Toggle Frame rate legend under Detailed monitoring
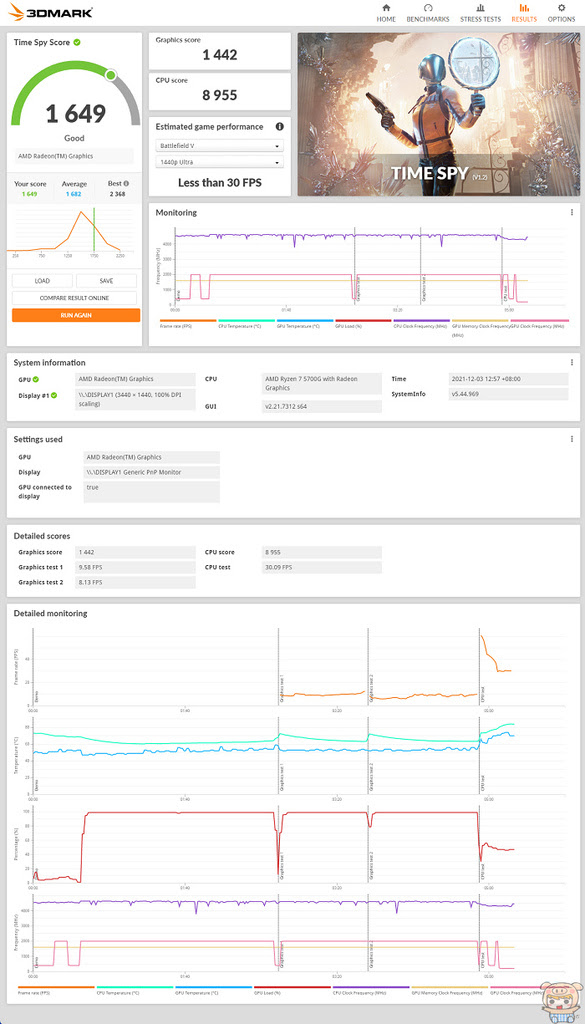The height and width of the screenshot is (1024, 585). click(x=56, y=990)
